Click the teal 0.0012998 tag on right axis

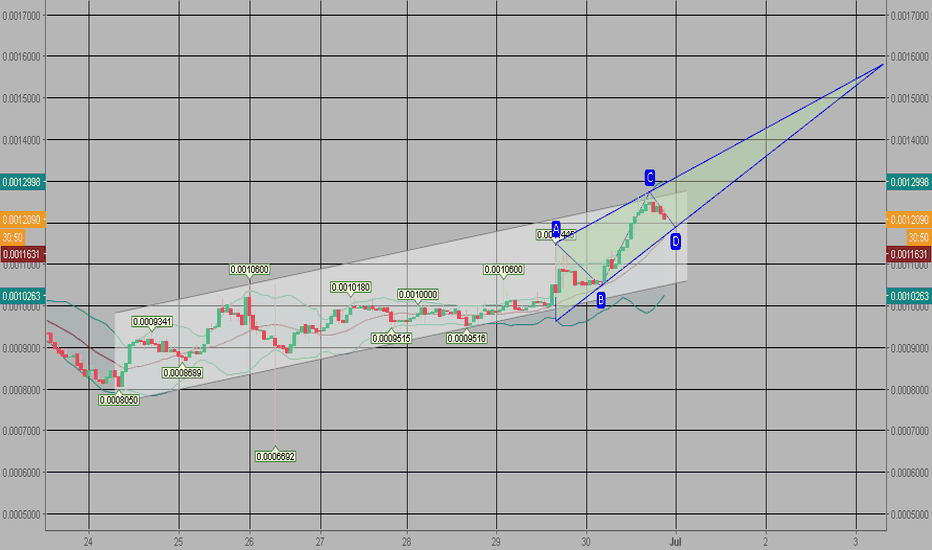(x=909, y=182)
